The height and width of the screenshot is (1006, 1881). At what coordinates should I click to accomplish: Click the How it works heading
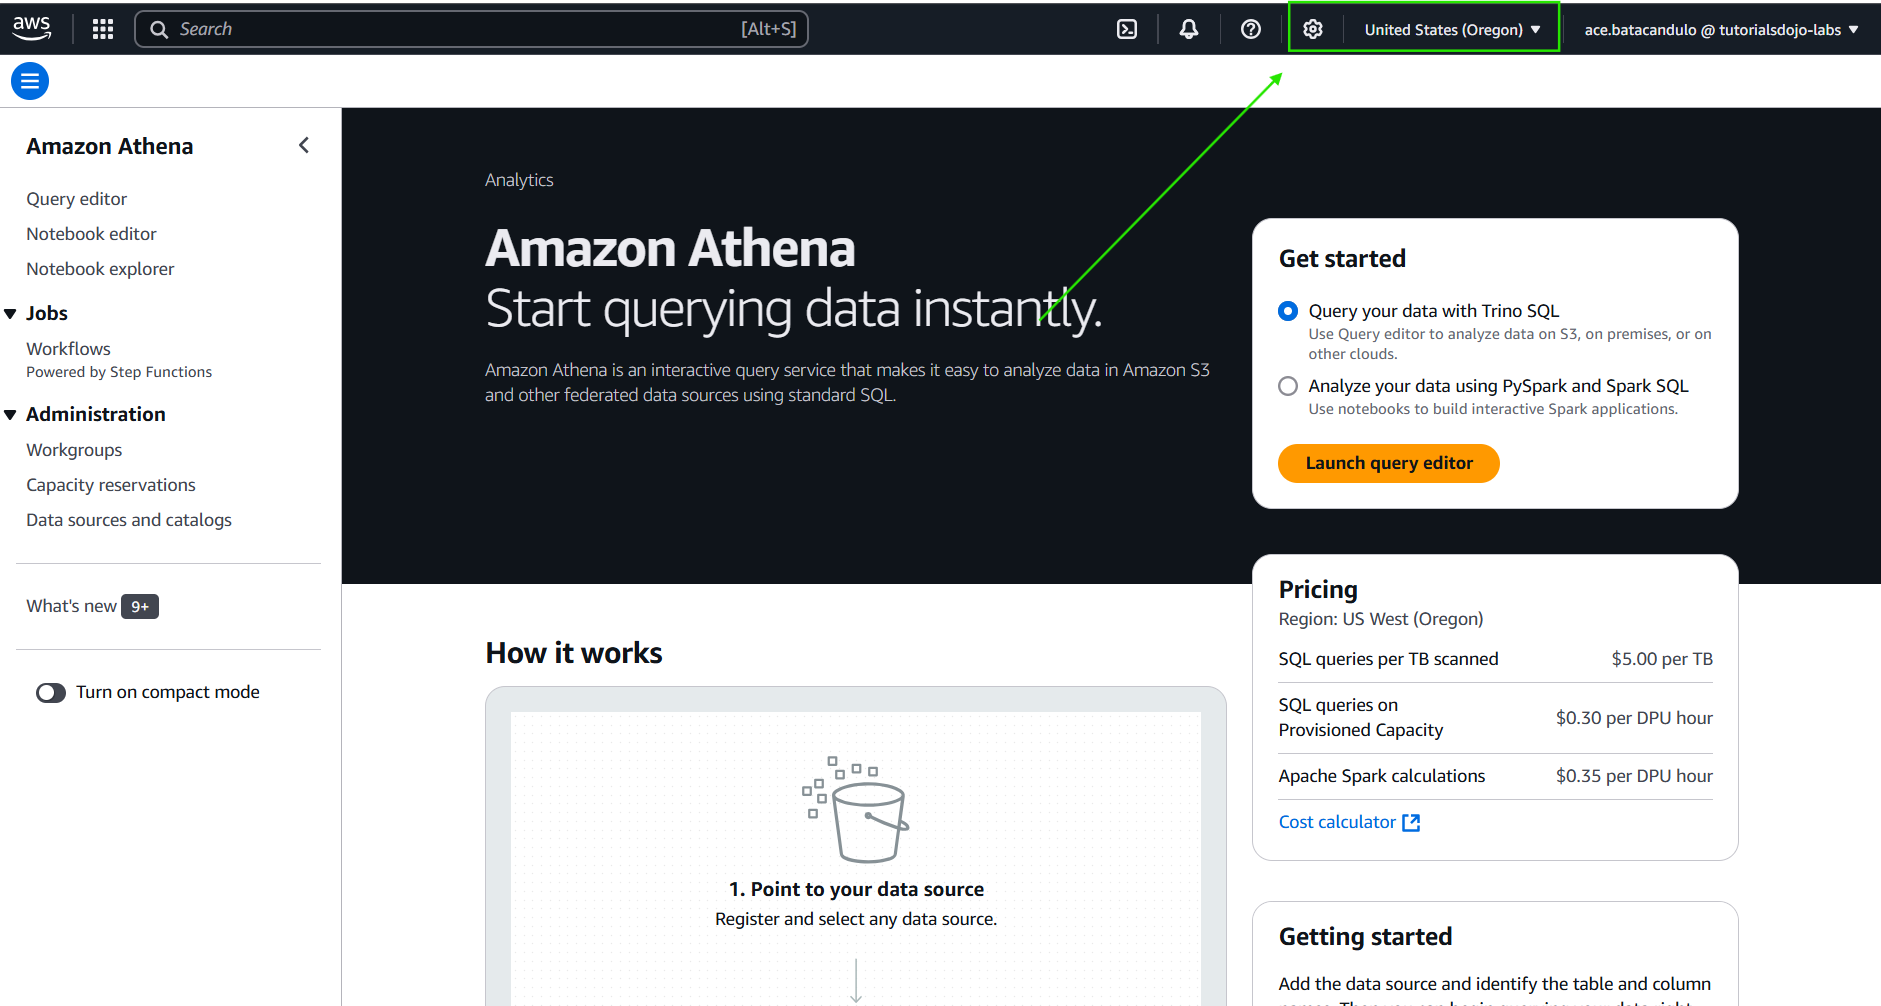[x=574, y=653]
